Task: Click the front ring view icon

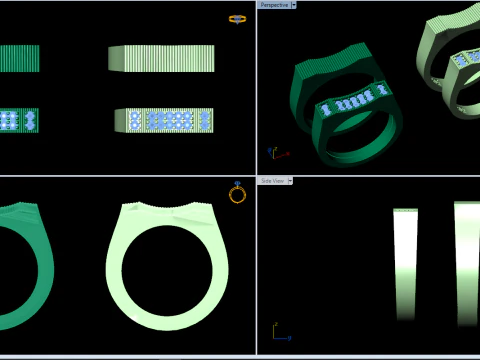Action: (237, 193)
